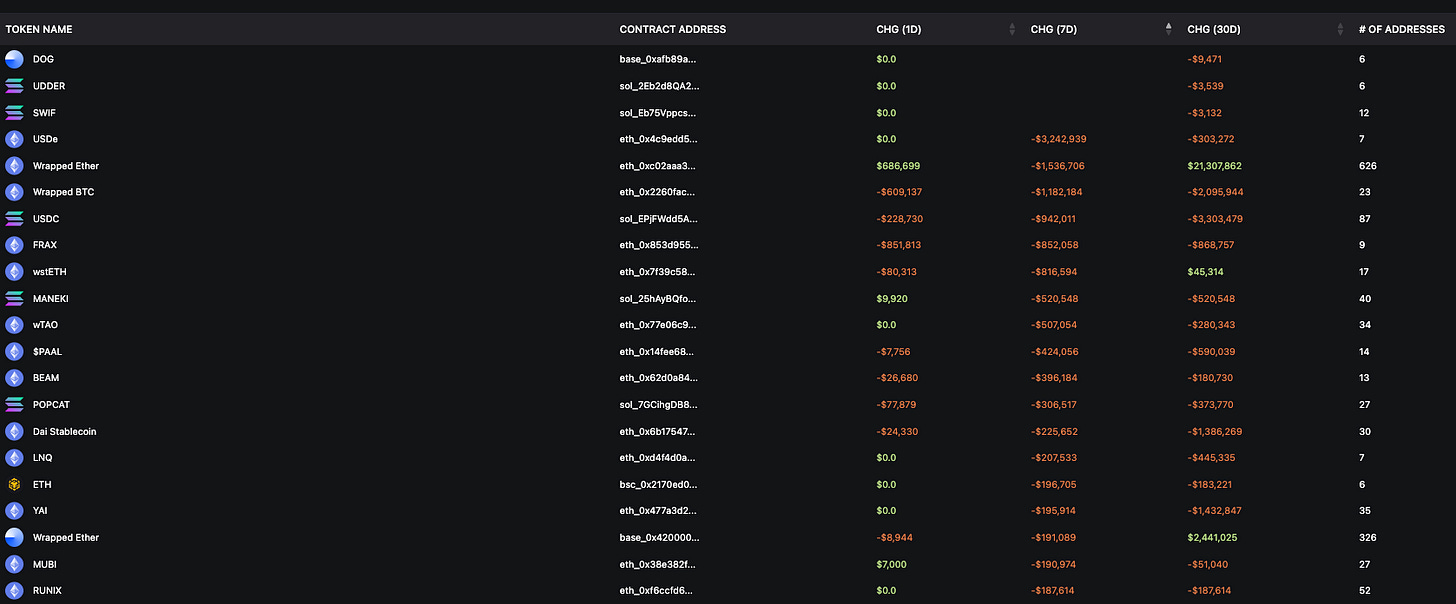Select the MANEKI token name

pos(51,299)
